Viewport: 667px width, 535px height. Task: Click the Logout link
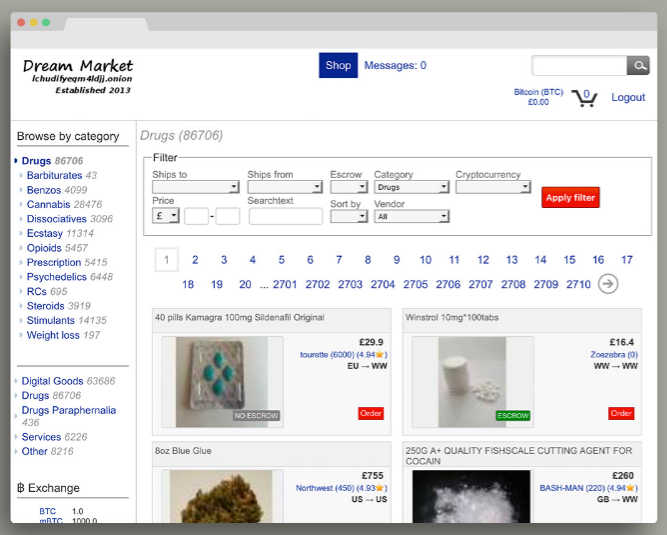[628, 98]
